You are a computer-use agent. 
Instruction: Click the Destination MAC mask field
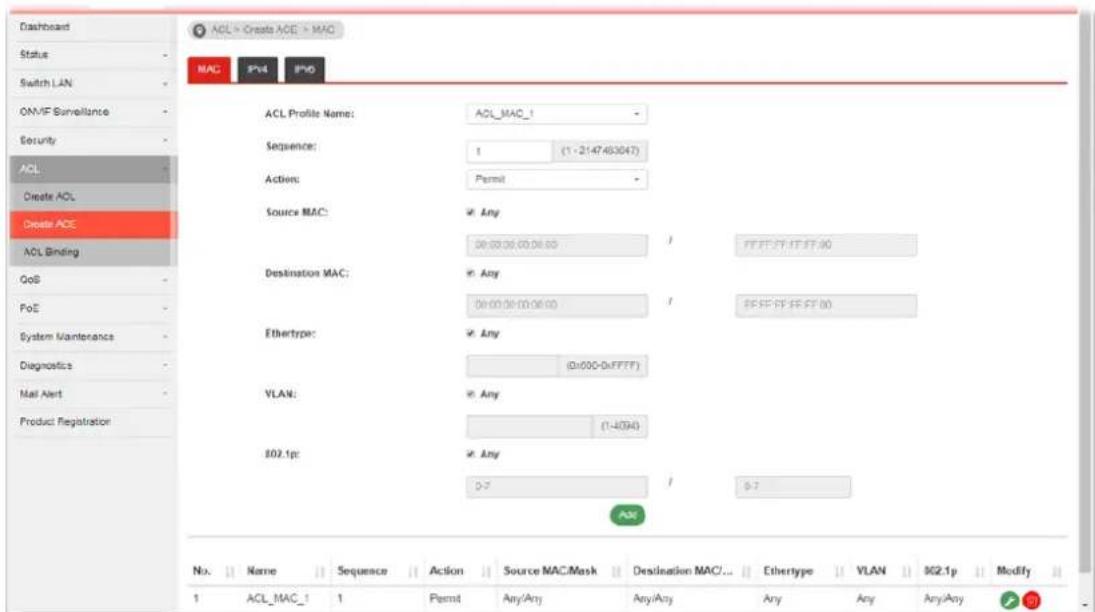pos(825,305)
